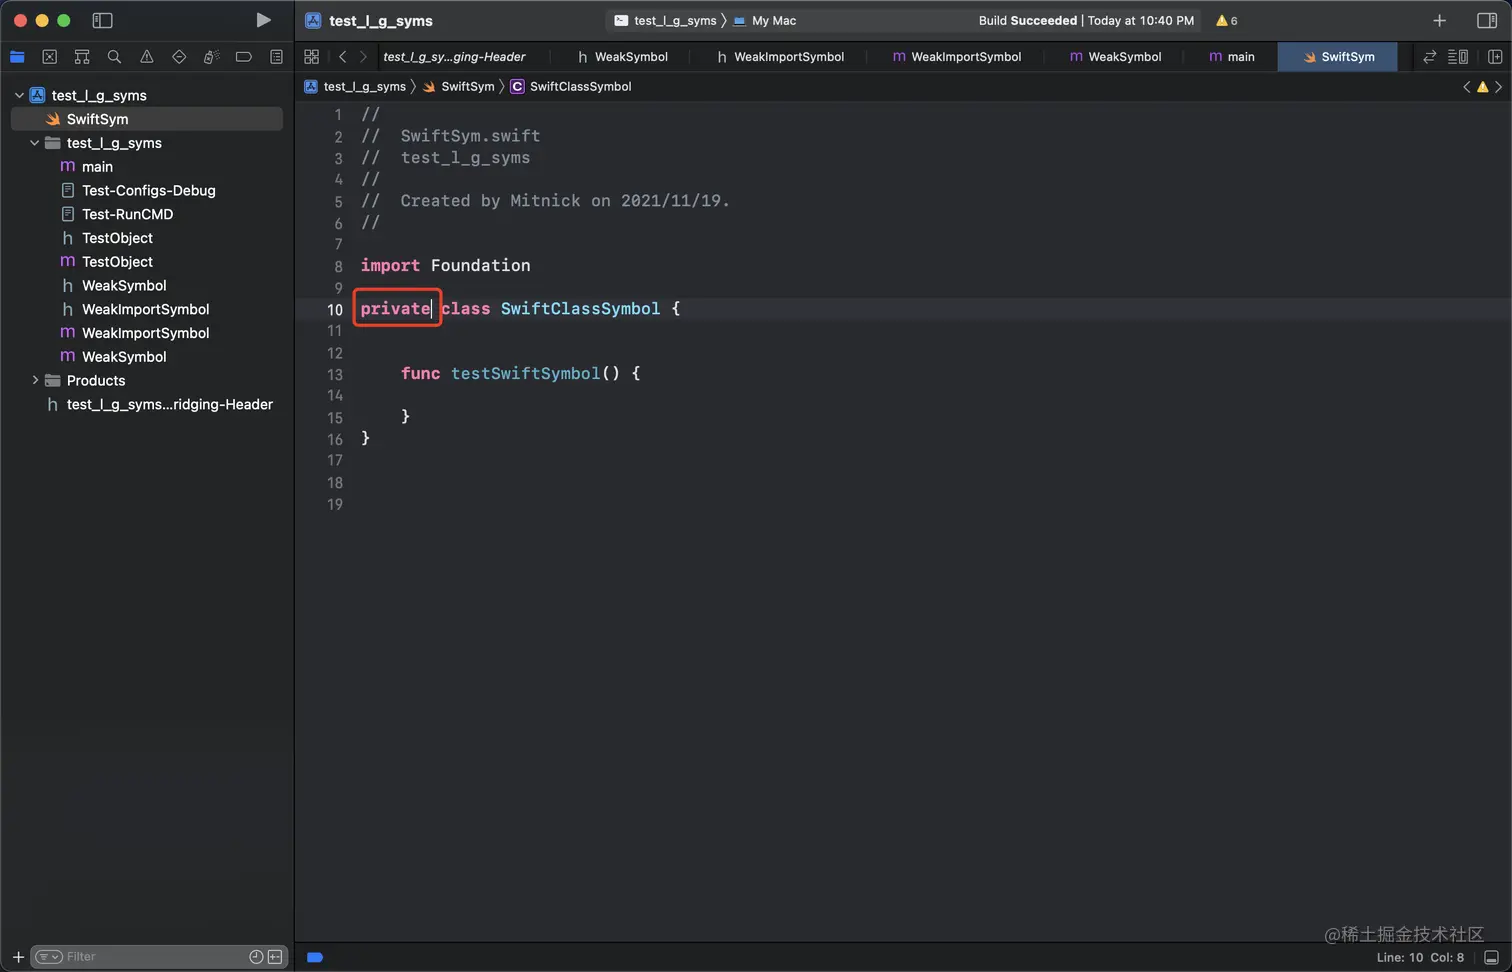Open the filter options menu icon
1512x972 pixels.
(49, 957)
